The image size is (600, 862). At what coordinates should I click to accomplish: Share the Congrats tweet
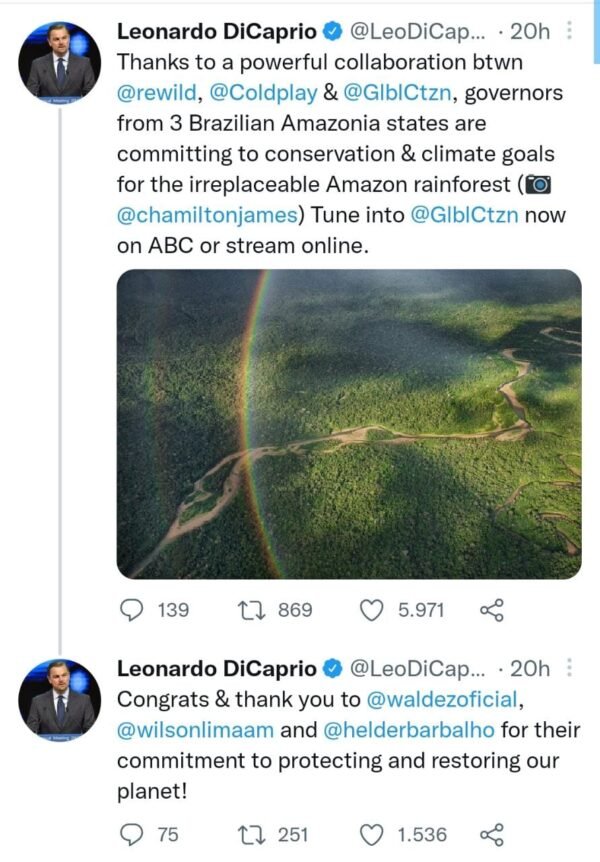coord(491,834)
